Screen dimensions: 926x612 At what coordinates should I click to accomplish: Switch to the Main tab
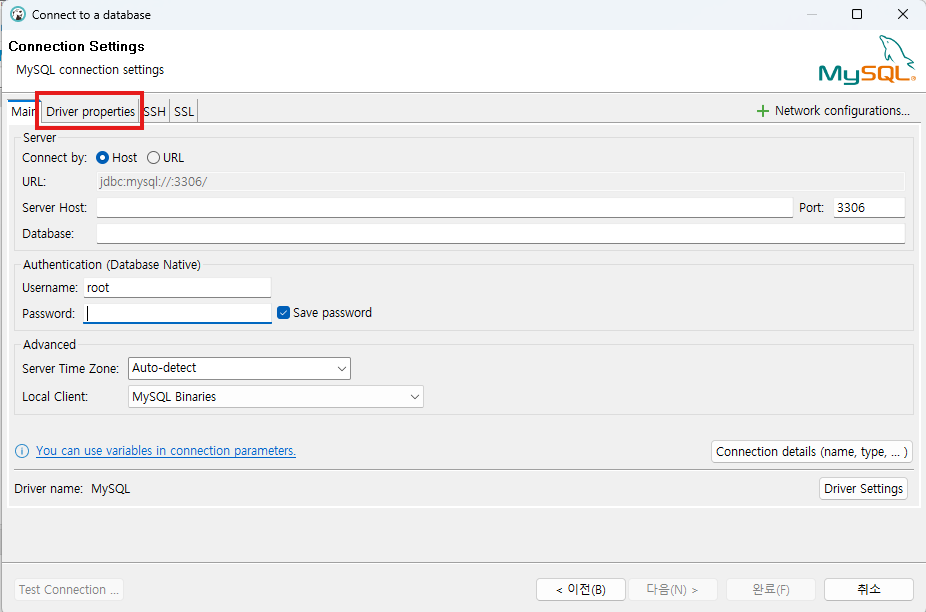(x=23, y=112)
